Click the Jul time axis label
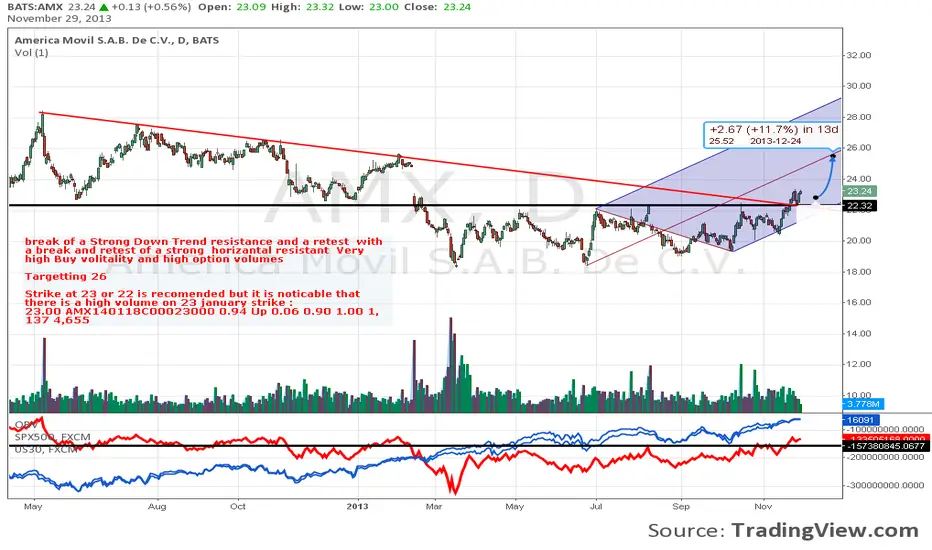The width and height of the screenshot is (932, 550). (x=596, y=507)
